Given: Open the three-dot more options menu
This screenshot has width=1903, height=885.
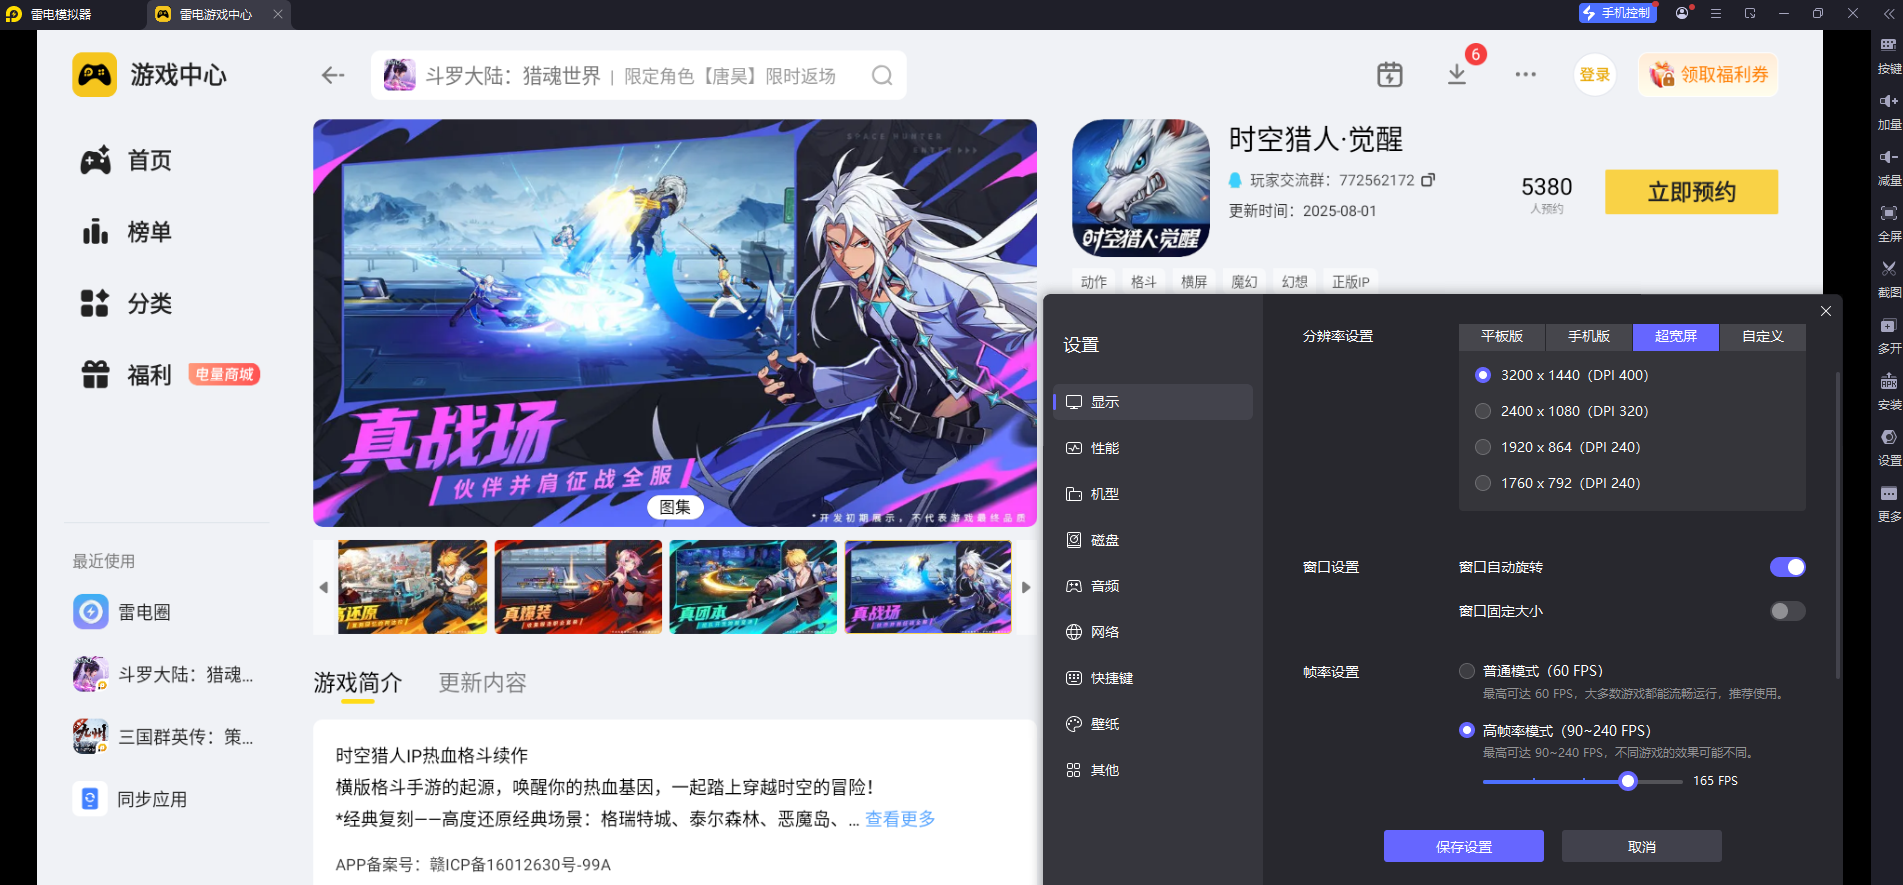Looking at the screenshot, I should pyautogui.click(x=1525, y=75).
